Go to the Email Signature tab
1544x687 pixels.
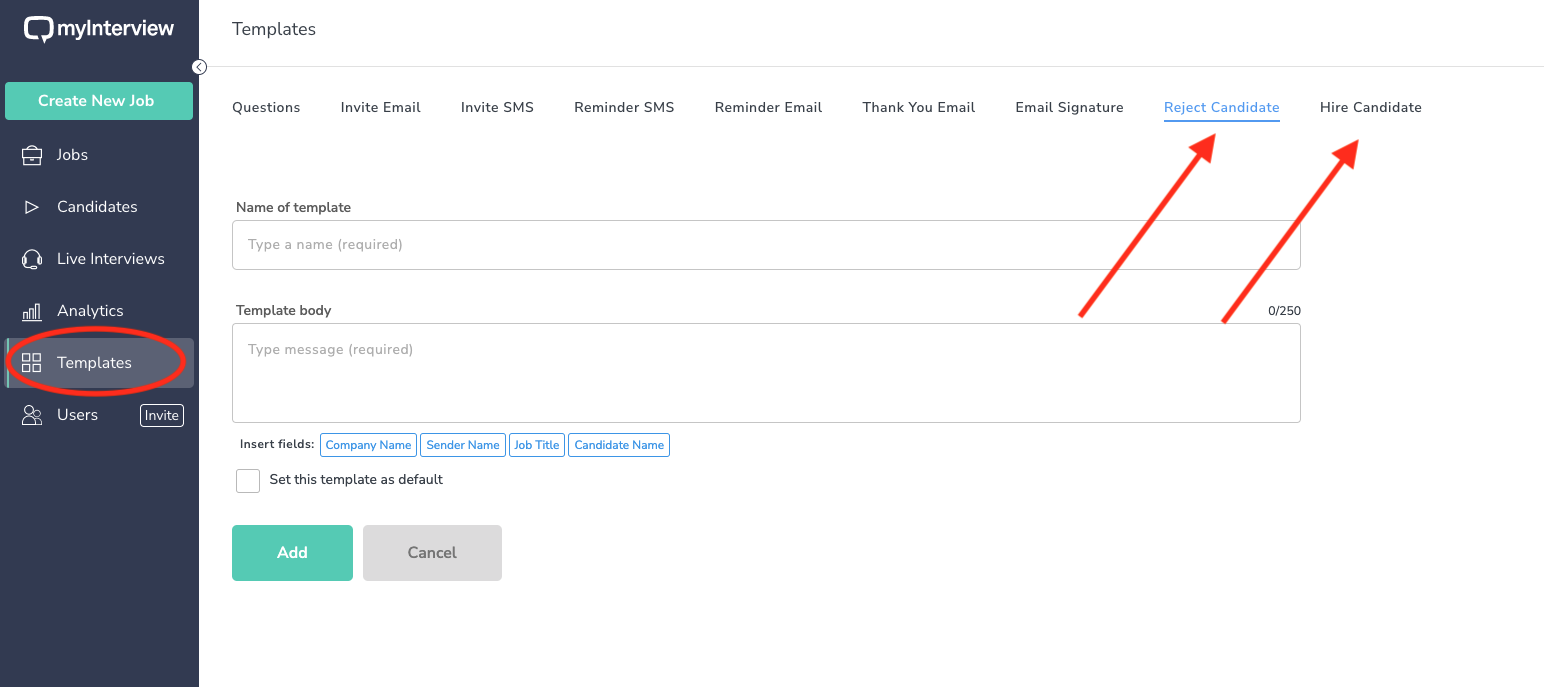pos(1069,107)
